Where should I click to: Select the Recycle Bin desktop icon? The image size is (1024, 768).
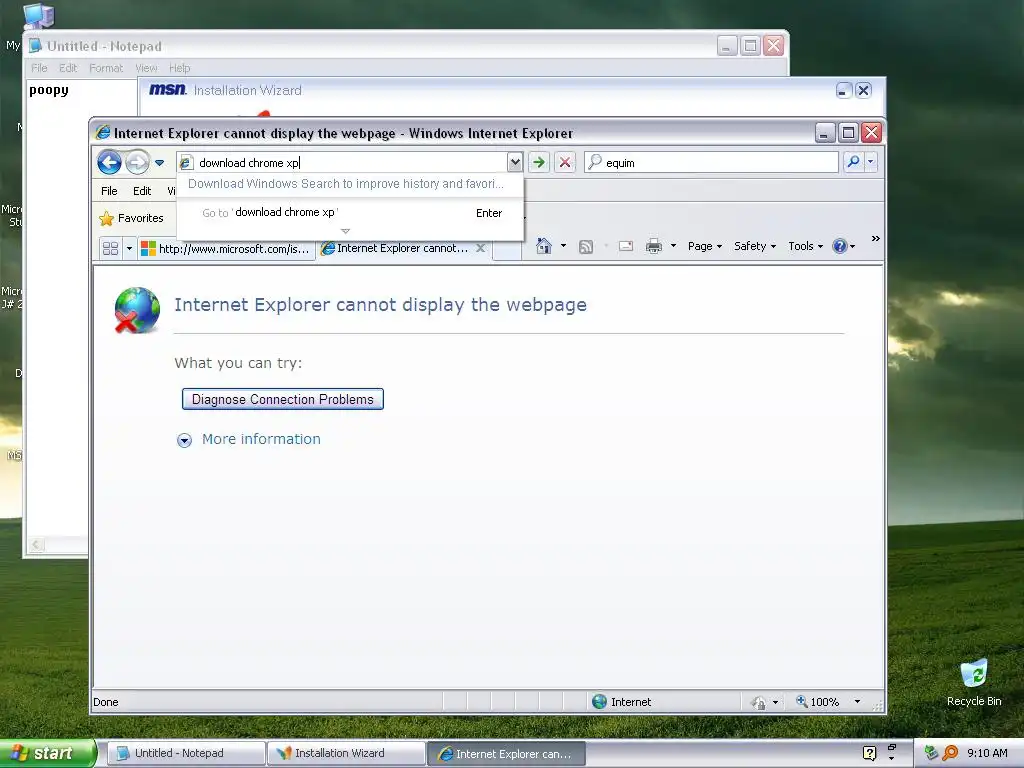[974, 683]
